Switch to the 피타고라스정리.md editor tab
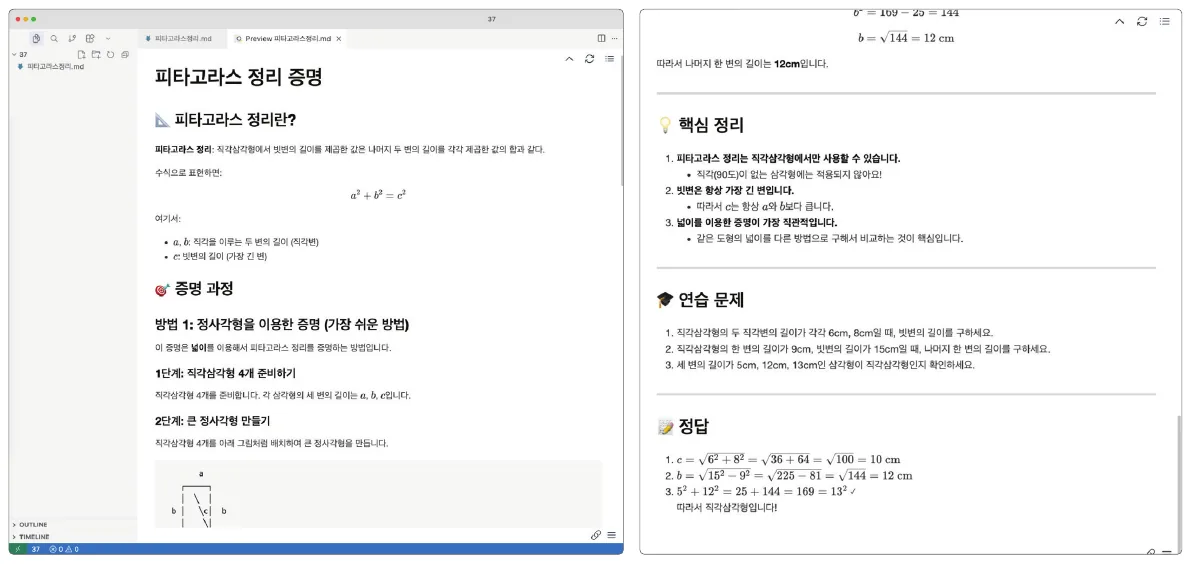Viewport: 1192px width, 564px height. pyautogui.click(x=182, y=38)
